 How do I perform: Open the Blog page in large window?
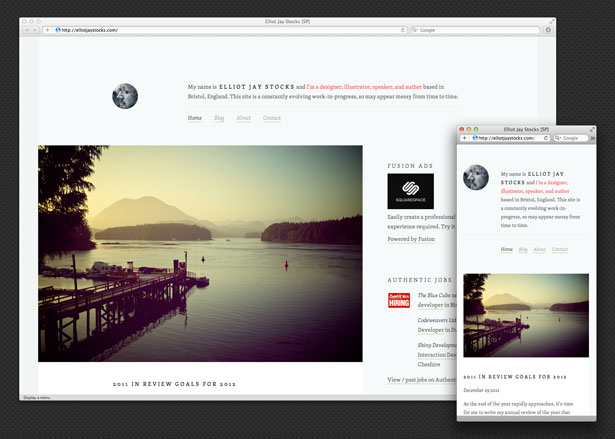[x=219, y=118]
